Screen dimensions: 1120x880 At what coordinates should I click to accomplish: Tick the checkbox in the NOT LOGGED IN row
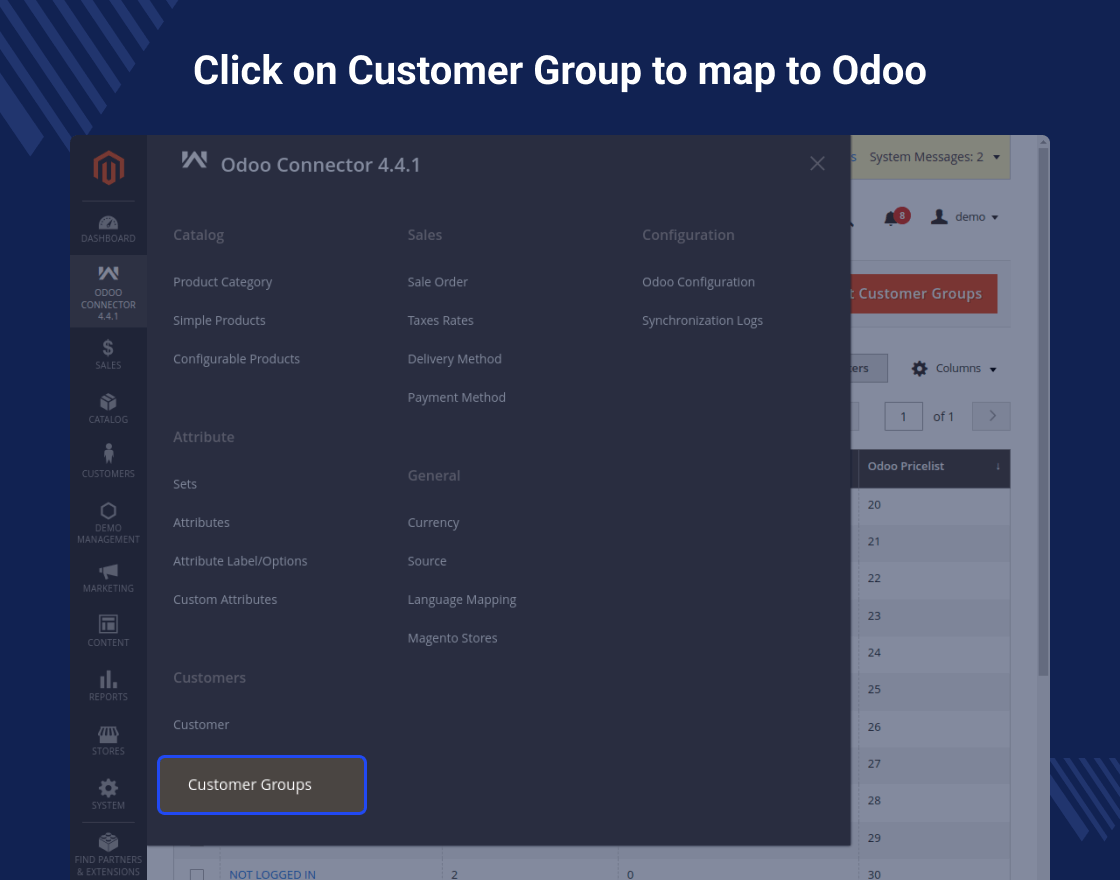pyautogui.click(x=197, y=874)
